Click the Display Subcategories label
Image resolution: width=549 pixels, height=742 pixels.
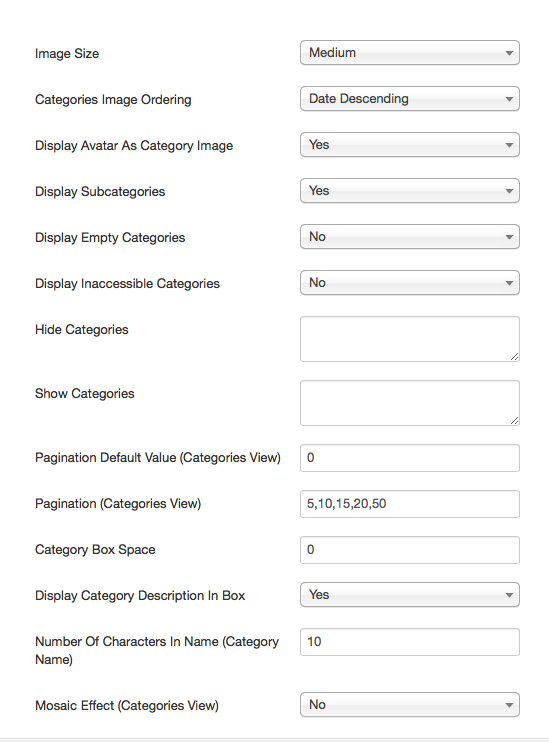(x=100, y=191)
